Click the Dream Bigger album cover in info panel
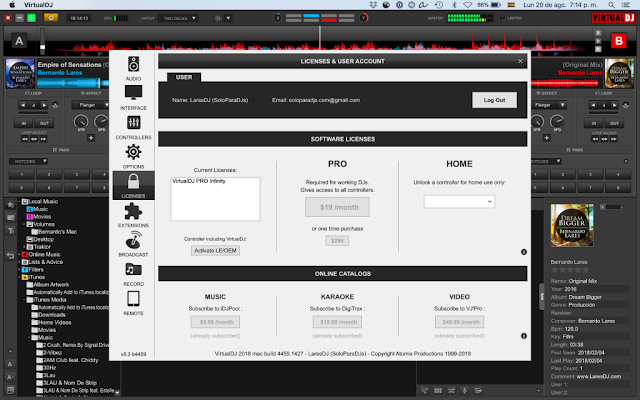Screen dimensions: 640x400 point(571,225)
